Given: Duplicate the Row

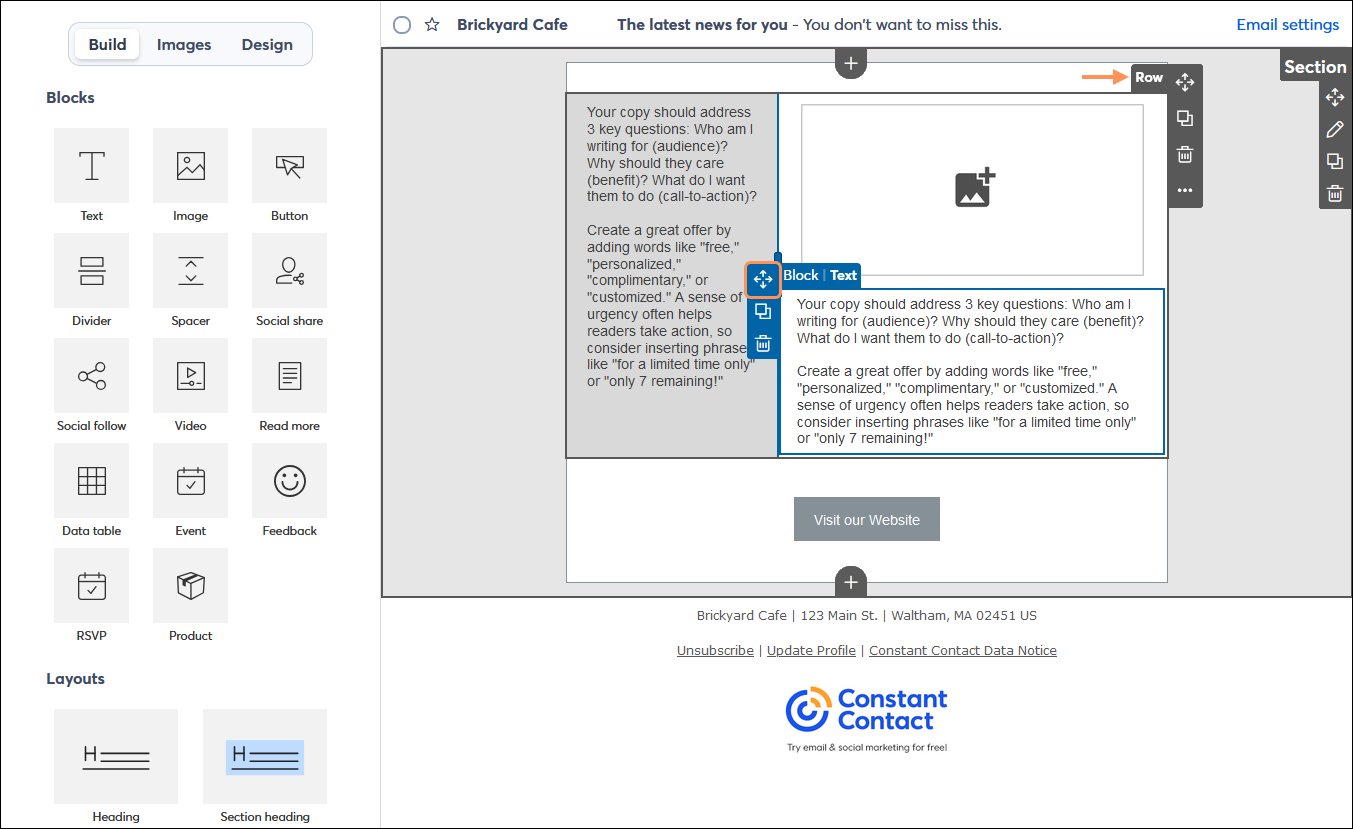Looking at the screenshot, I should (1185, 118).
